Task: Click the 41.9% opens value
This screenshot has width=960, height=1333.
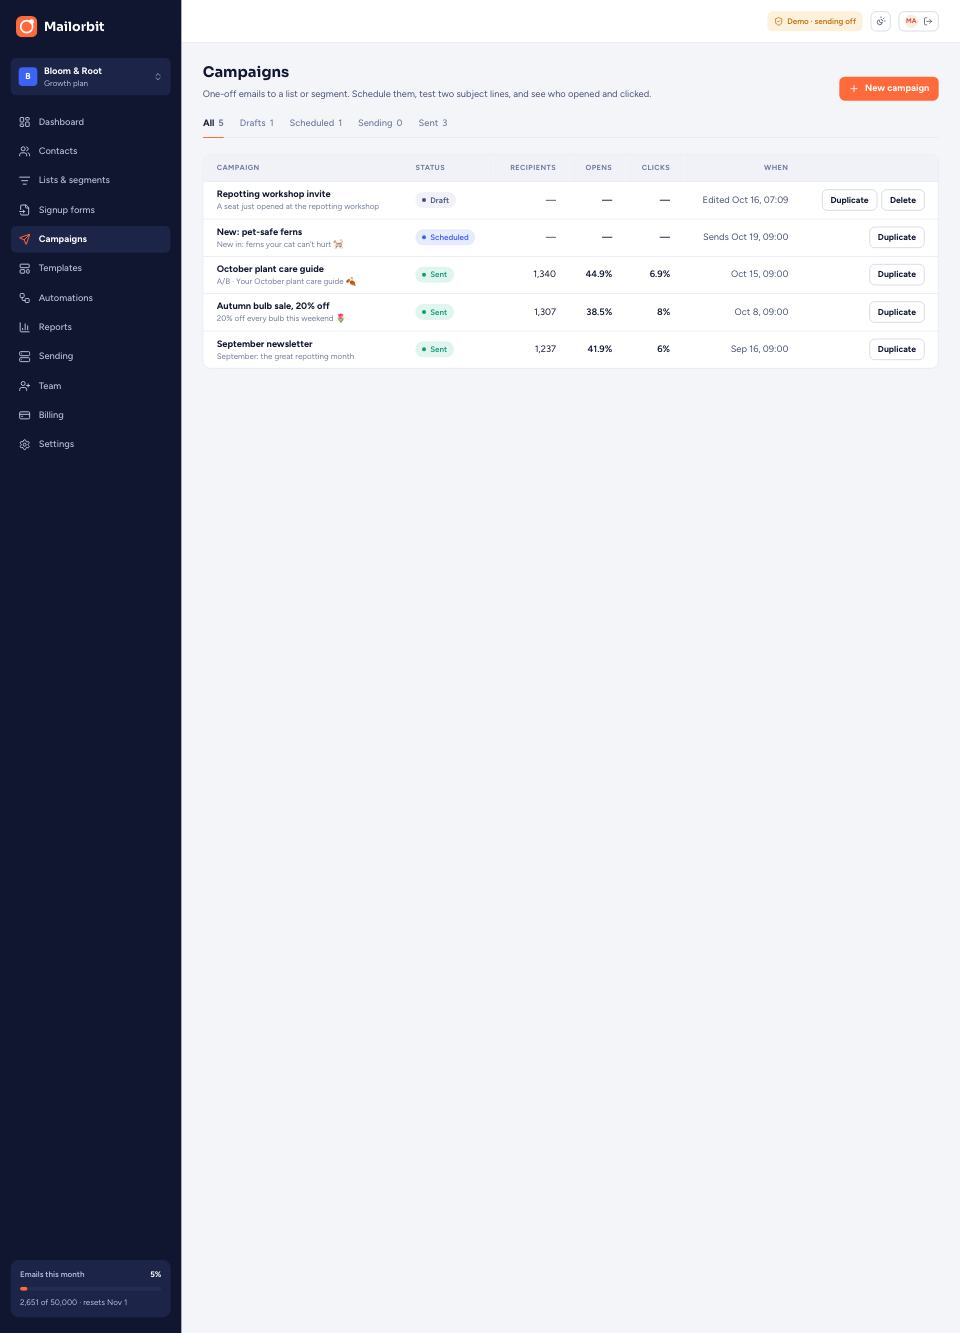Action: coord(599,349)
